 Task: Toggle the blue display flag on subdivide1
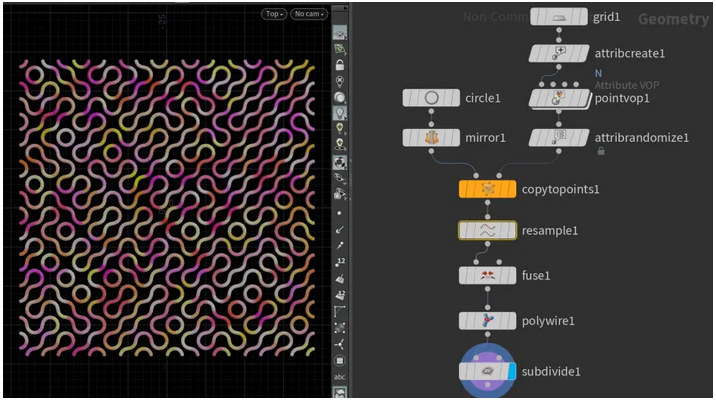point(512,372)
